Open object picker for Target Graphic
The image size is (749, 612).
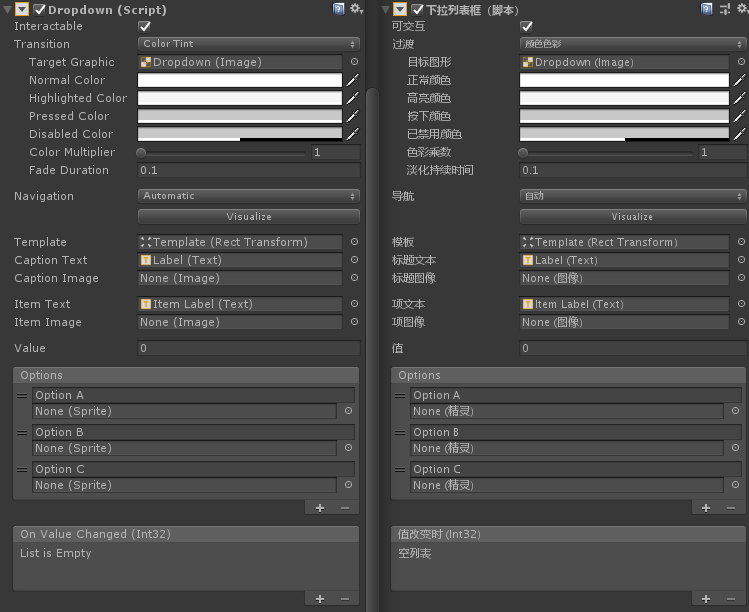(354, 62)
